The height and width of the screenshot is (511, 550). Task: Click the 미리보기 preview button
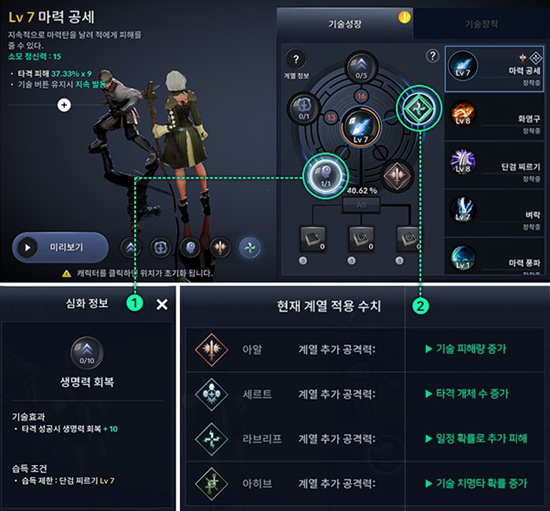tap(61, 247)
